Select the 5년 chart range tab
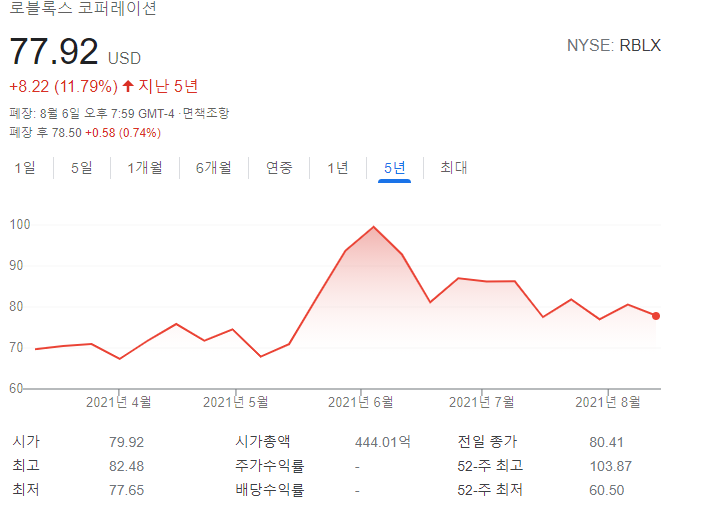705x514 pixels. click(394, 168)
